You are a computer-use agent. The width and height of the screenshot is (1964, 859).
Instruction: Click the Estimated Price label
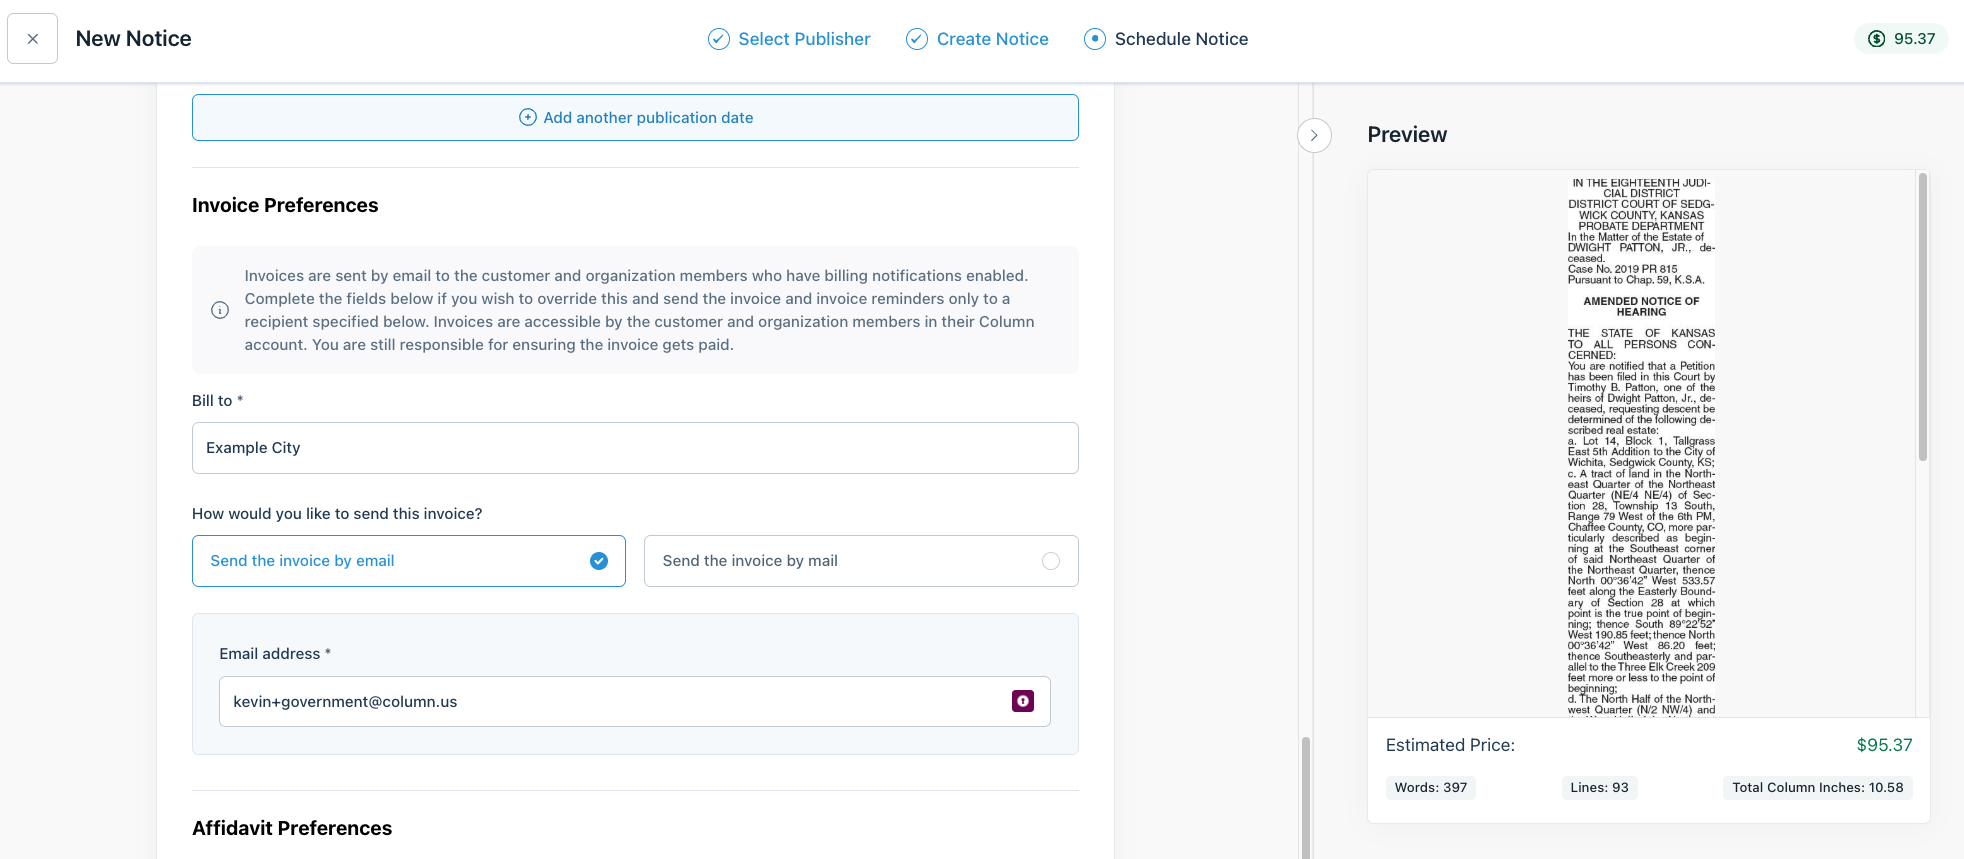pos(1450,745)
